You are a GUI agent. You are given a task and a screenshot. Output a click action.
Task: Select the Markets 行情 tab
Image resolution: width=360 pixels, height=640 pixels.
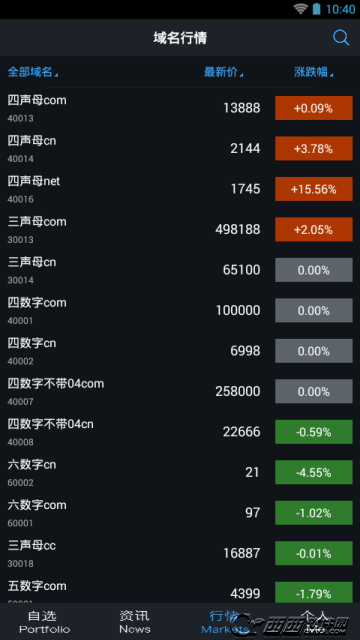pyautogui.click(x=225, y=622)
